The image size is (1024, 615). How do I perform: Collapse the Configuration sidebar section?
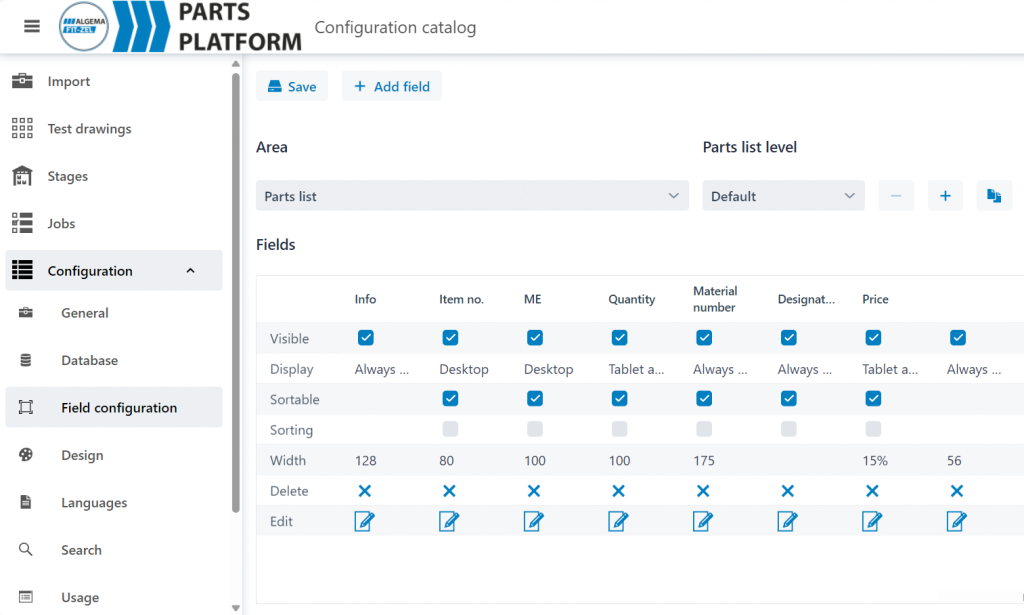(x=190, y=271)
